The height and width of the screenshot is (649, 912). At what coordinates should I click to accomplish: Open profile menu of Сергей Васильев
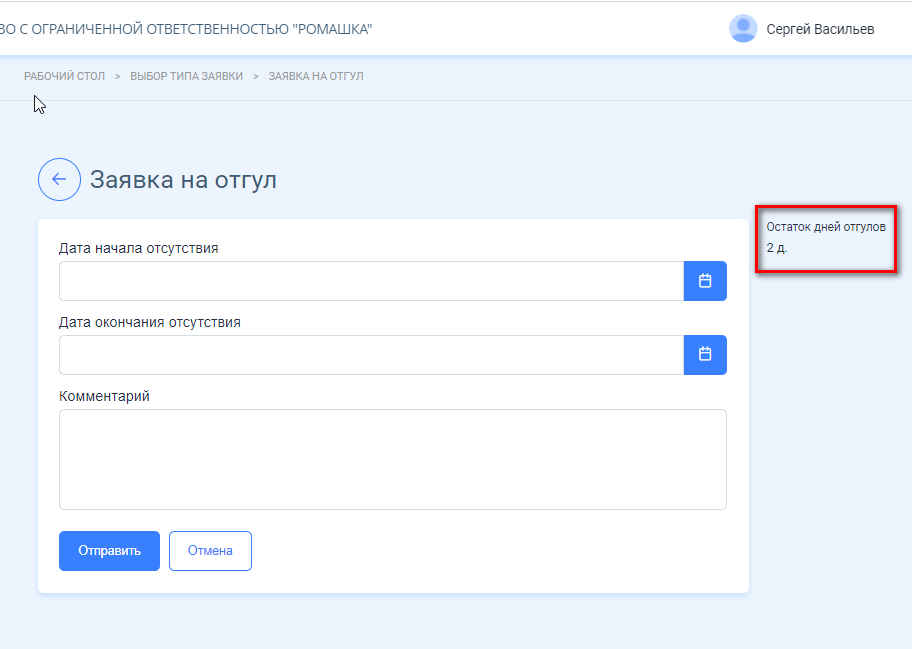(x=820, y=29)
